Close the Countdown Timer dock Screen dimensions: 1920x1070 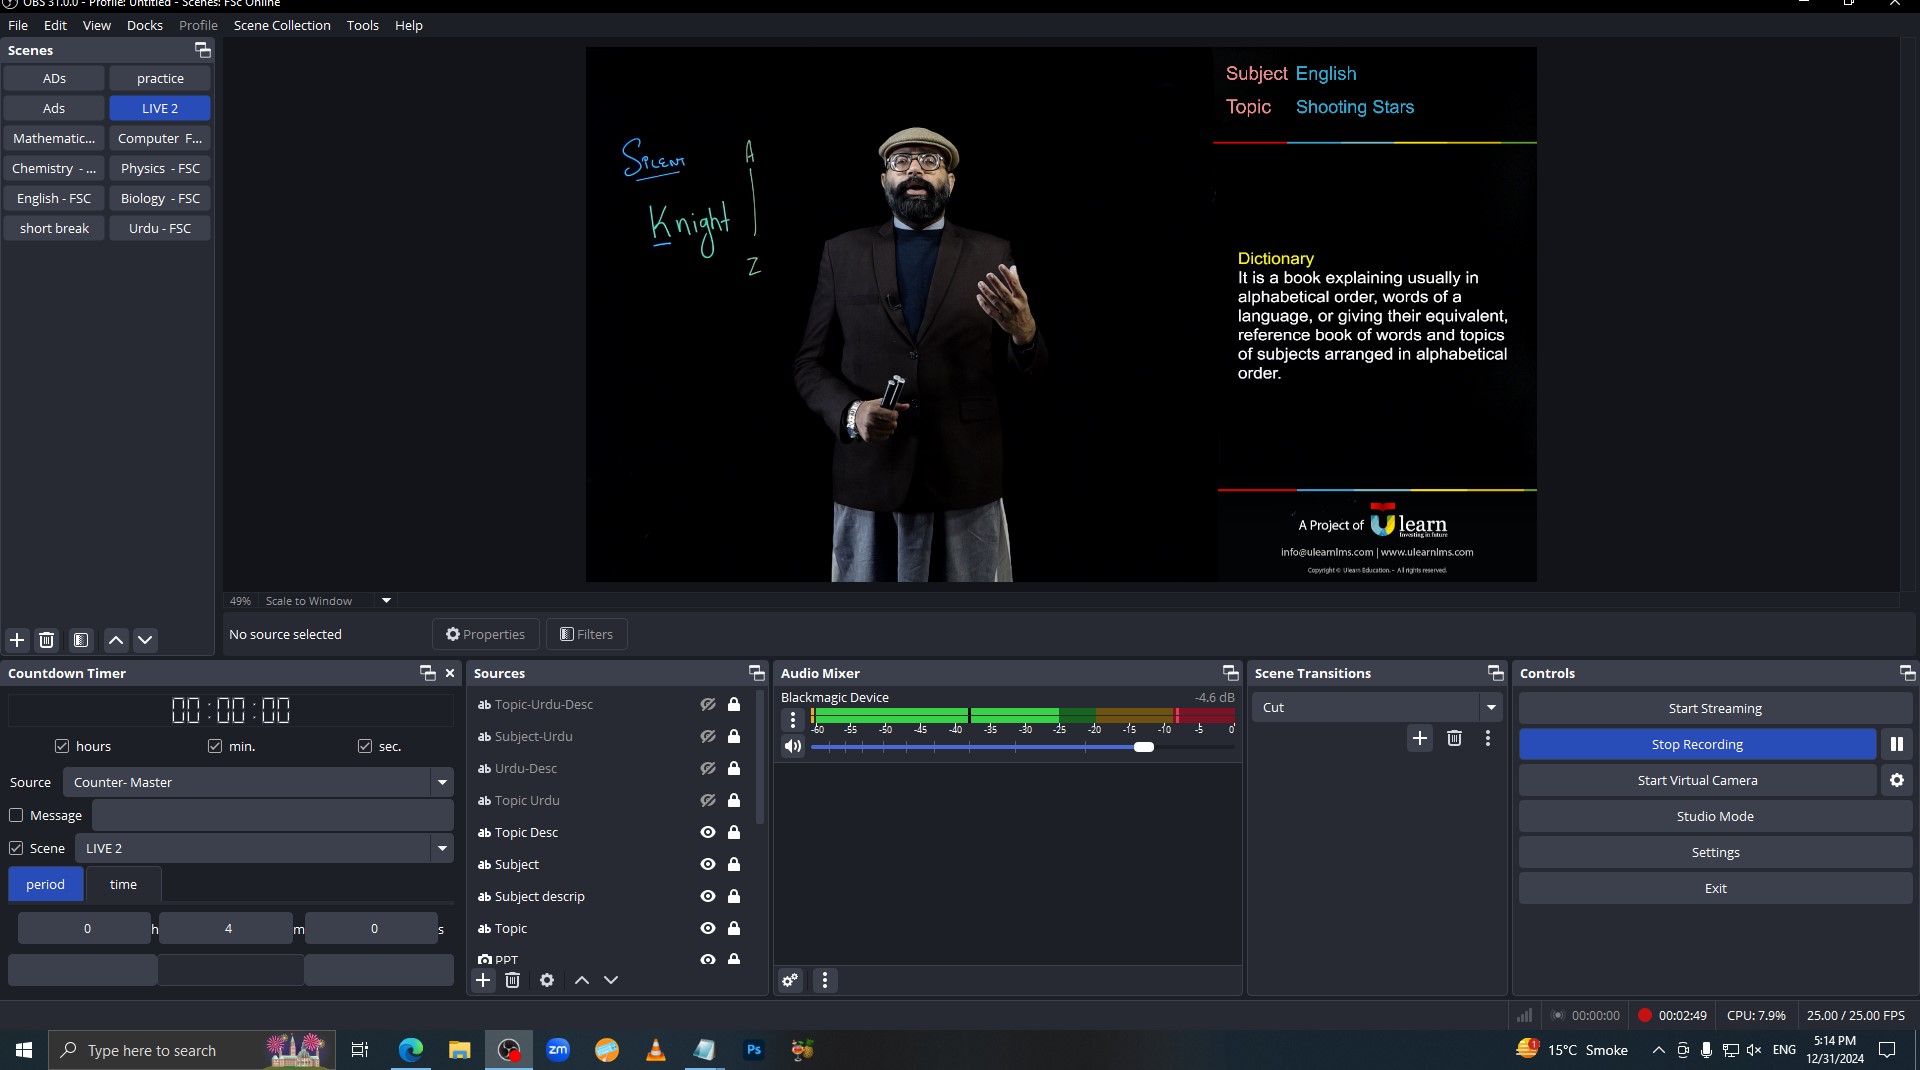pos(450,673)
